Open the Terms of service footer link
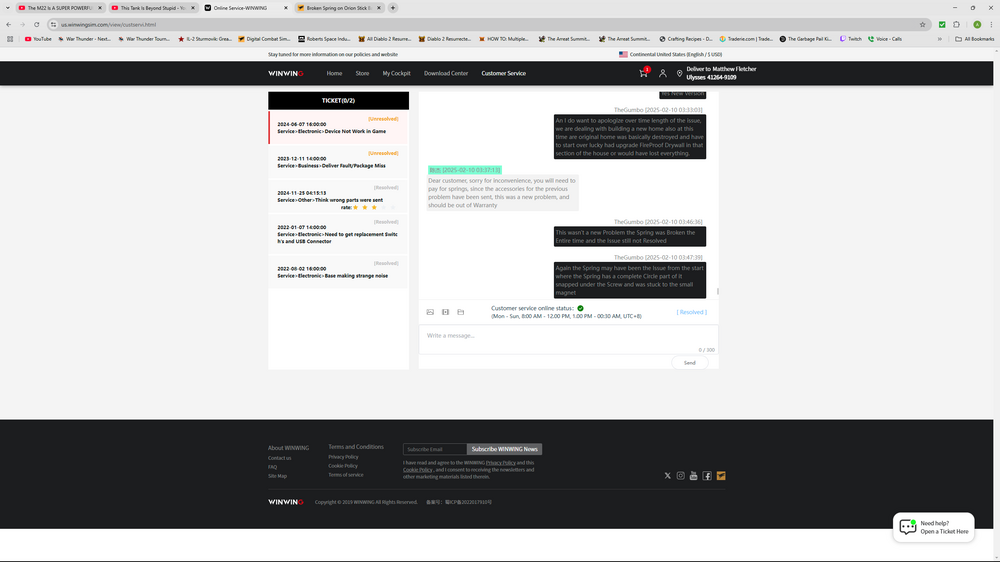Screen dimensions: 1000x562 (346, 475)
